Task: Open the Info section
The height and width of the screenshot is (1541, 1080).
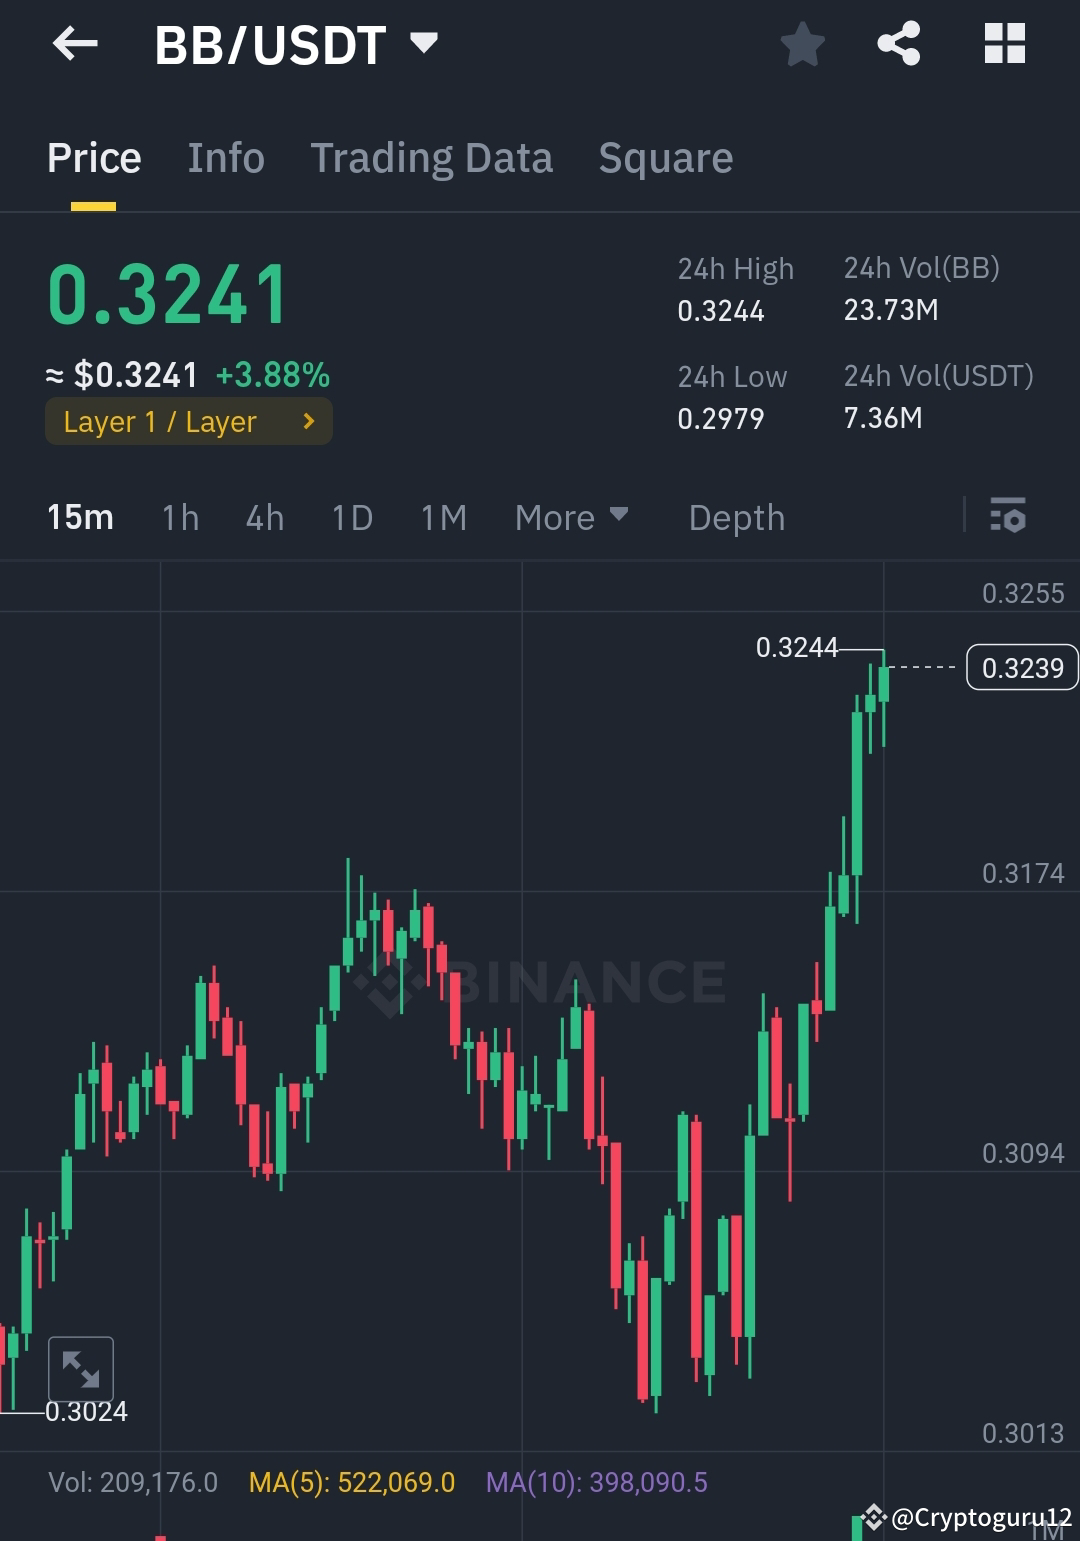Action: pyautogui.click(x=225, y=157)
